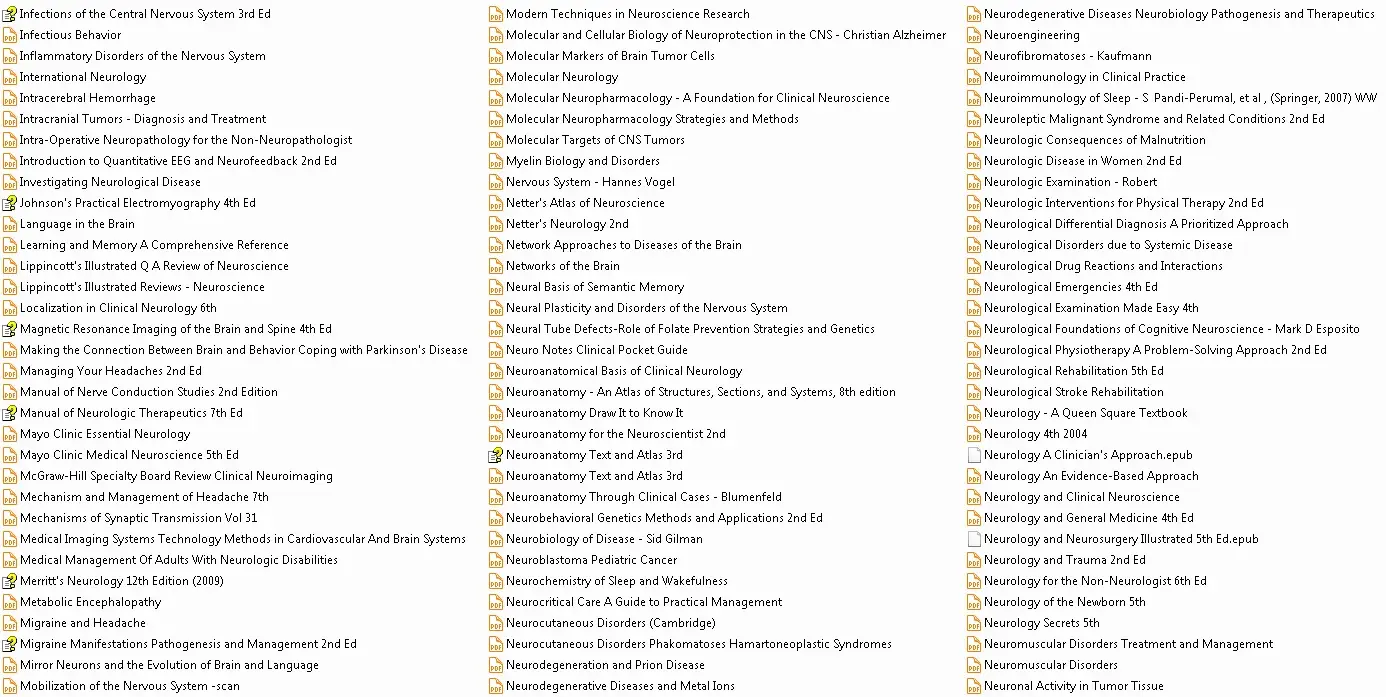Select Neurocutaneous Disorders (Cambridge)

(610, 623)
